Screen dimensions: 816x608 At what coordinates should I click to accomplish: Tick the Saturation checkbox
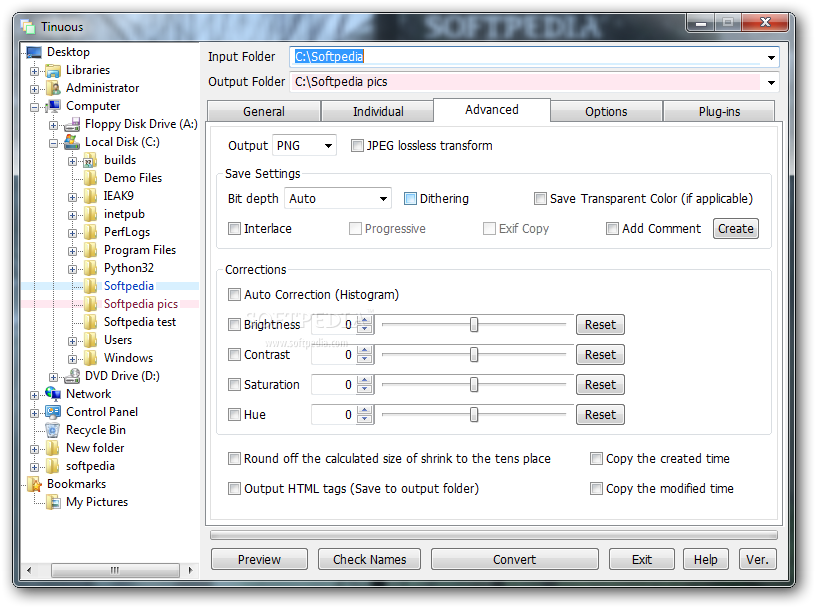coord(234,385)
